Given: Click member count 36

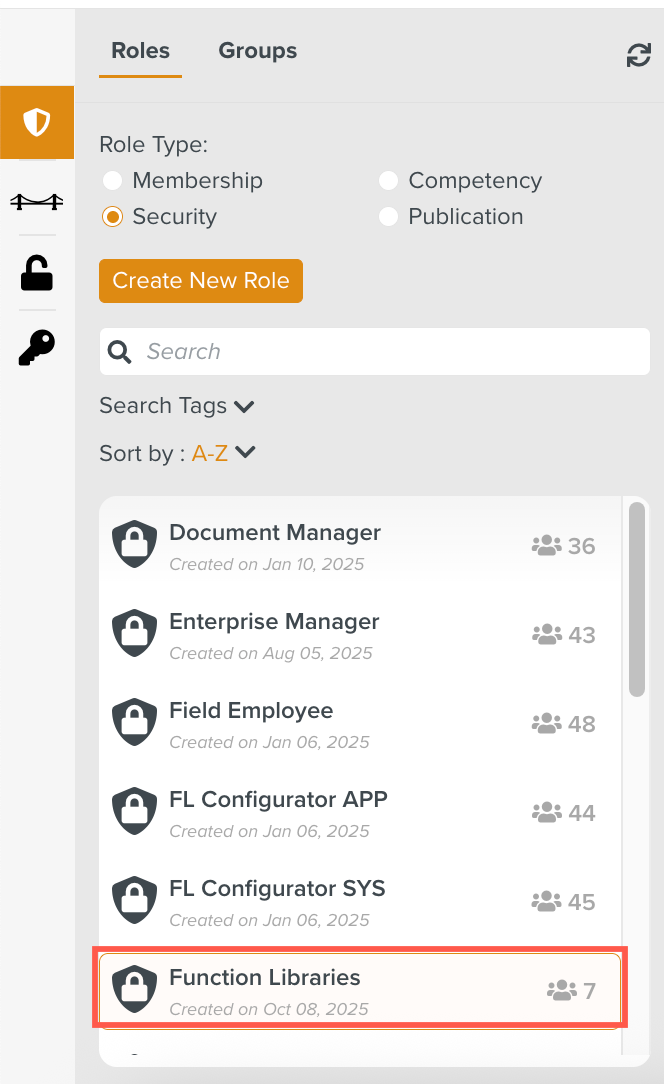Looking at the screenshot, I should tap(582, 546).
